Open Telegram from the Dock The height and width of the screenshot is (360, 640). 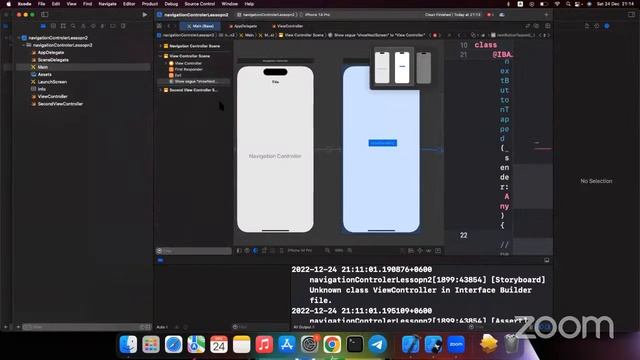click(378, 344)
